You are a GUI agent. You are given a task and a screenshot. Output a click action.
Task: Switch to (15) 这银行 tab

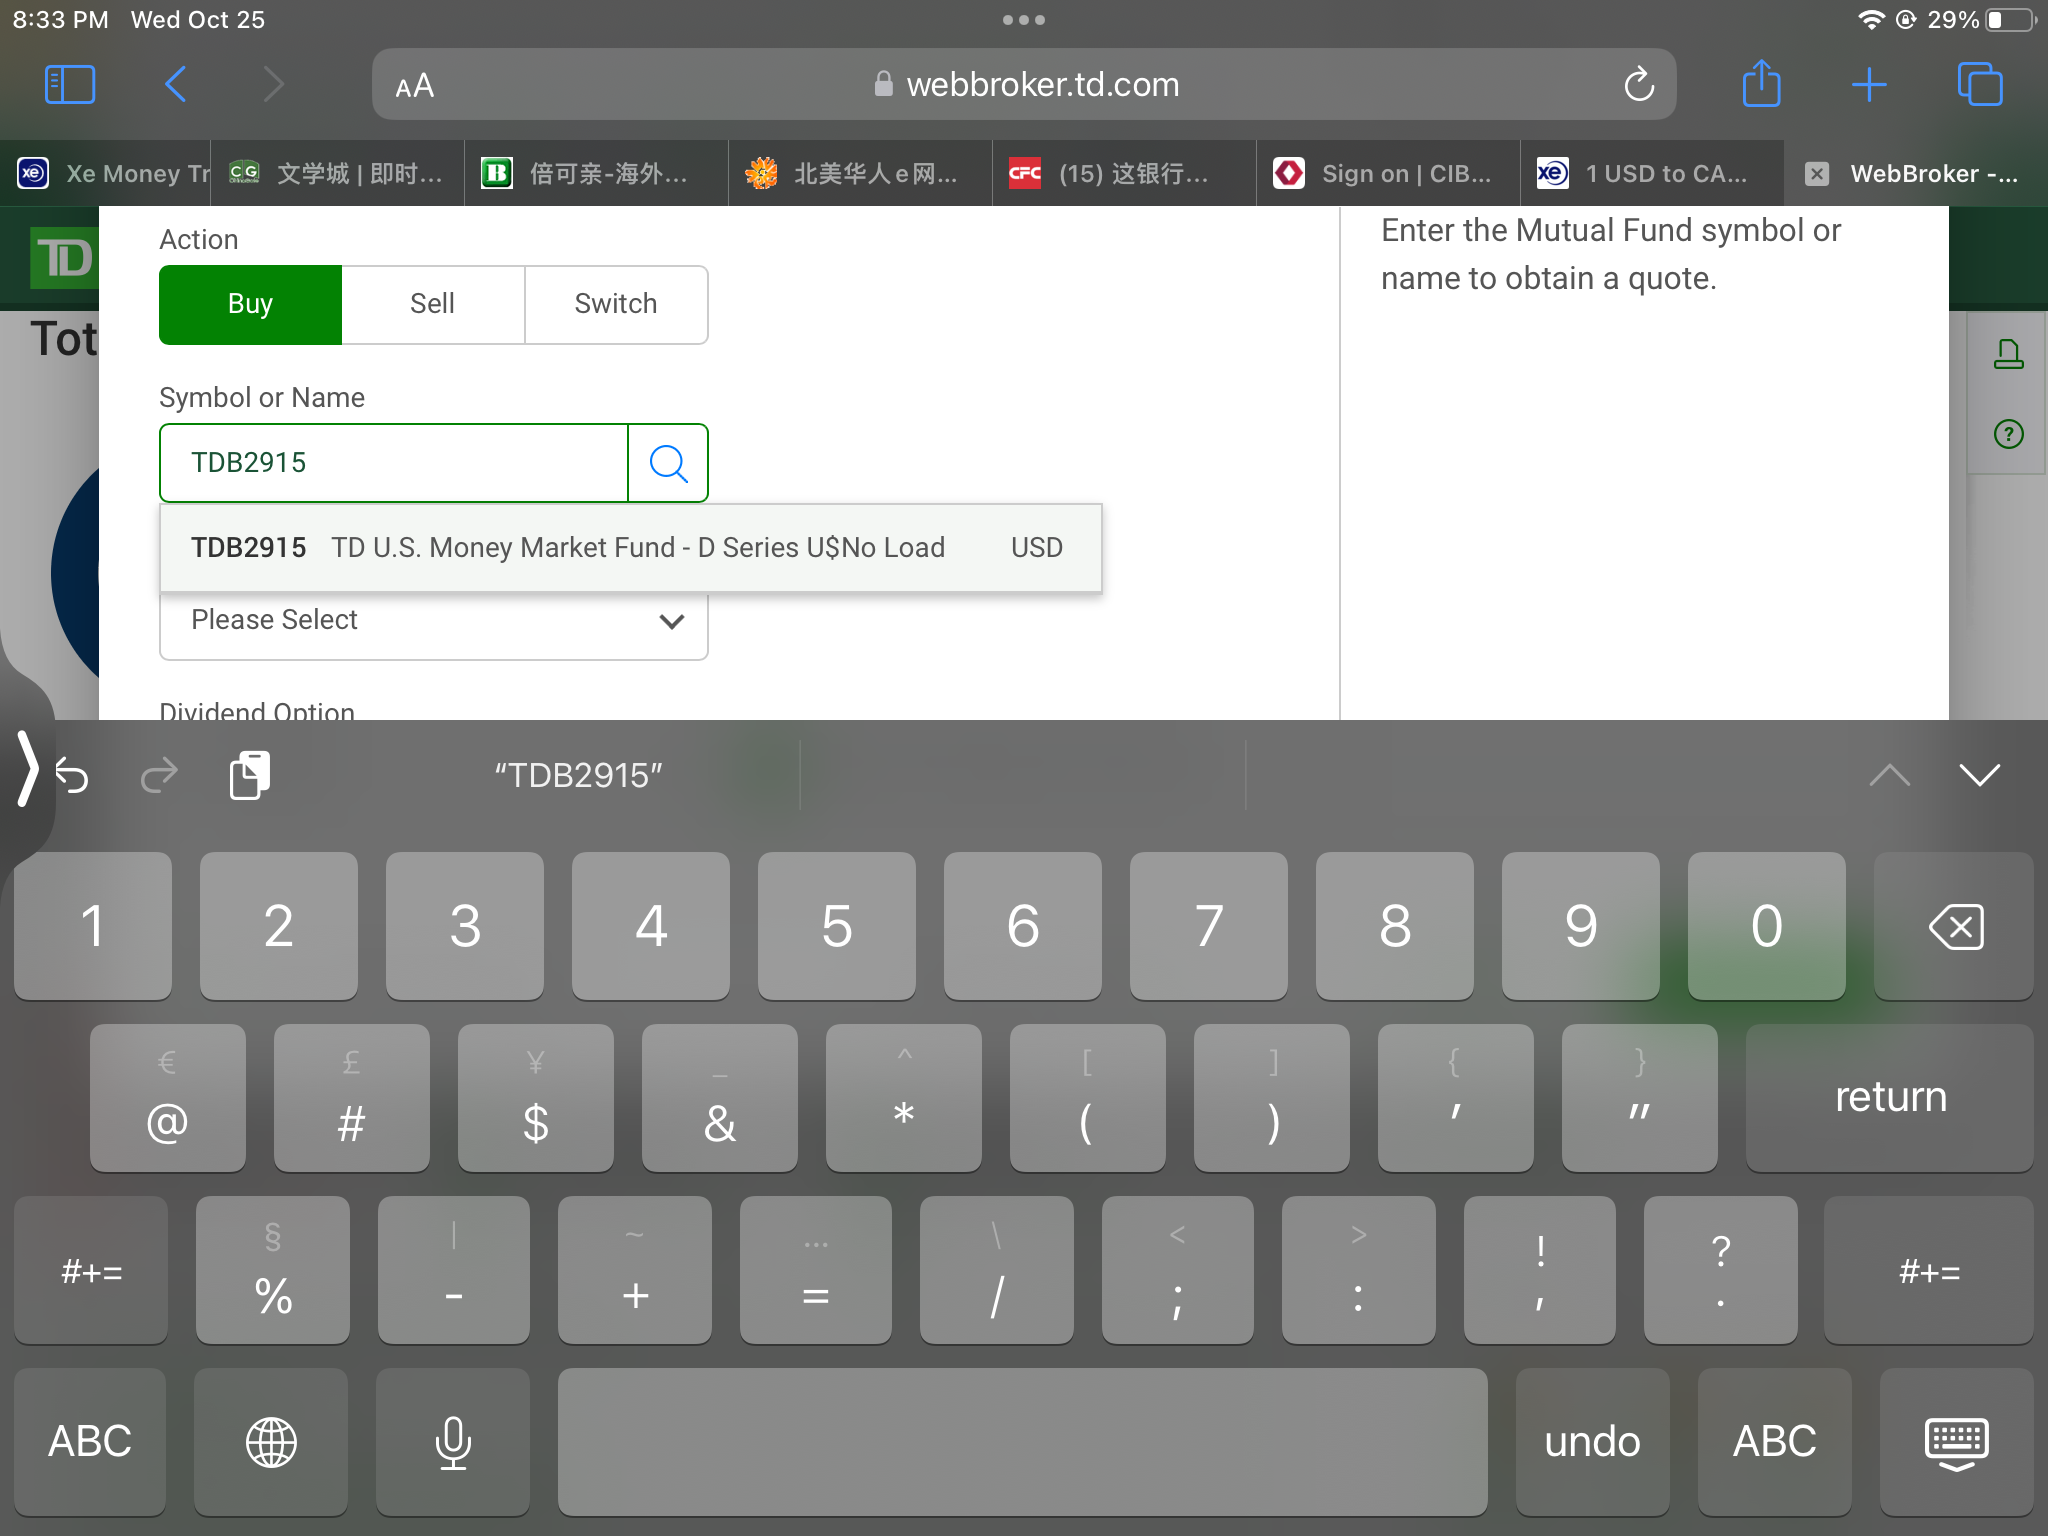[1125, 173]
